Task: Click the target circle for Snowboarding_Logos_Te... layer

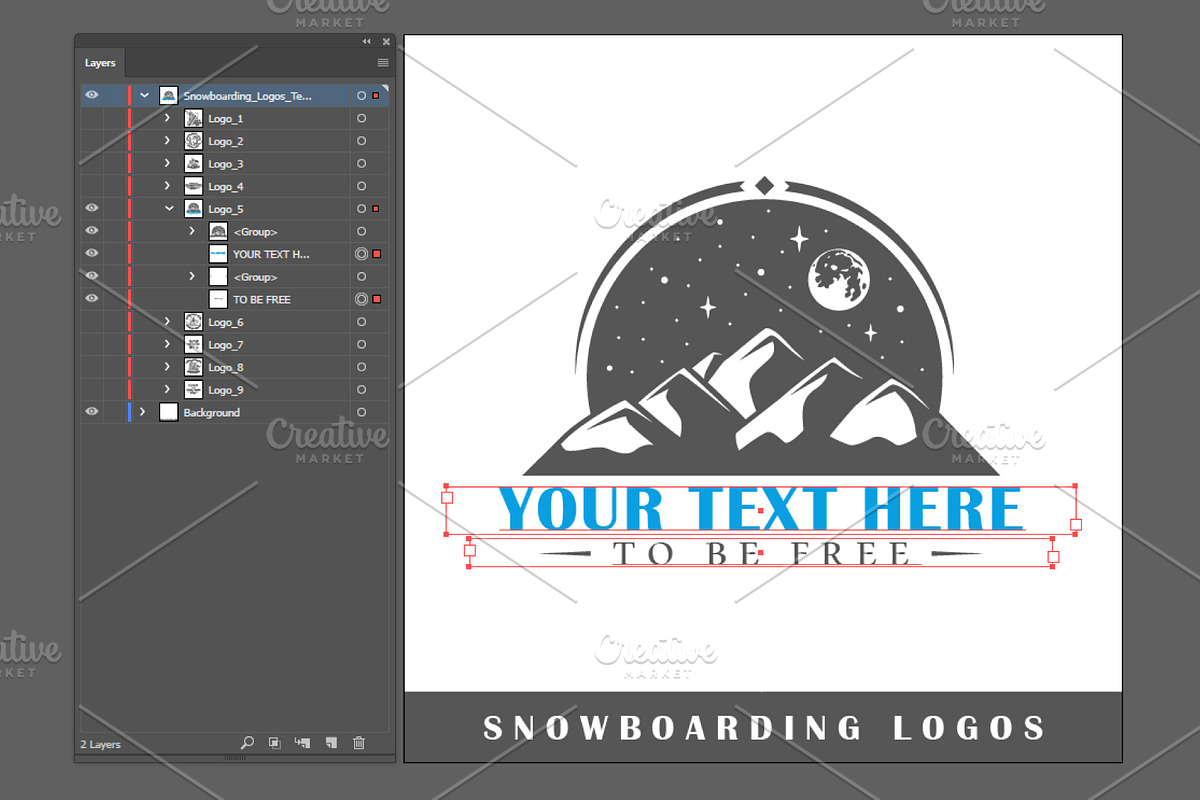Action: pos(361,96)
